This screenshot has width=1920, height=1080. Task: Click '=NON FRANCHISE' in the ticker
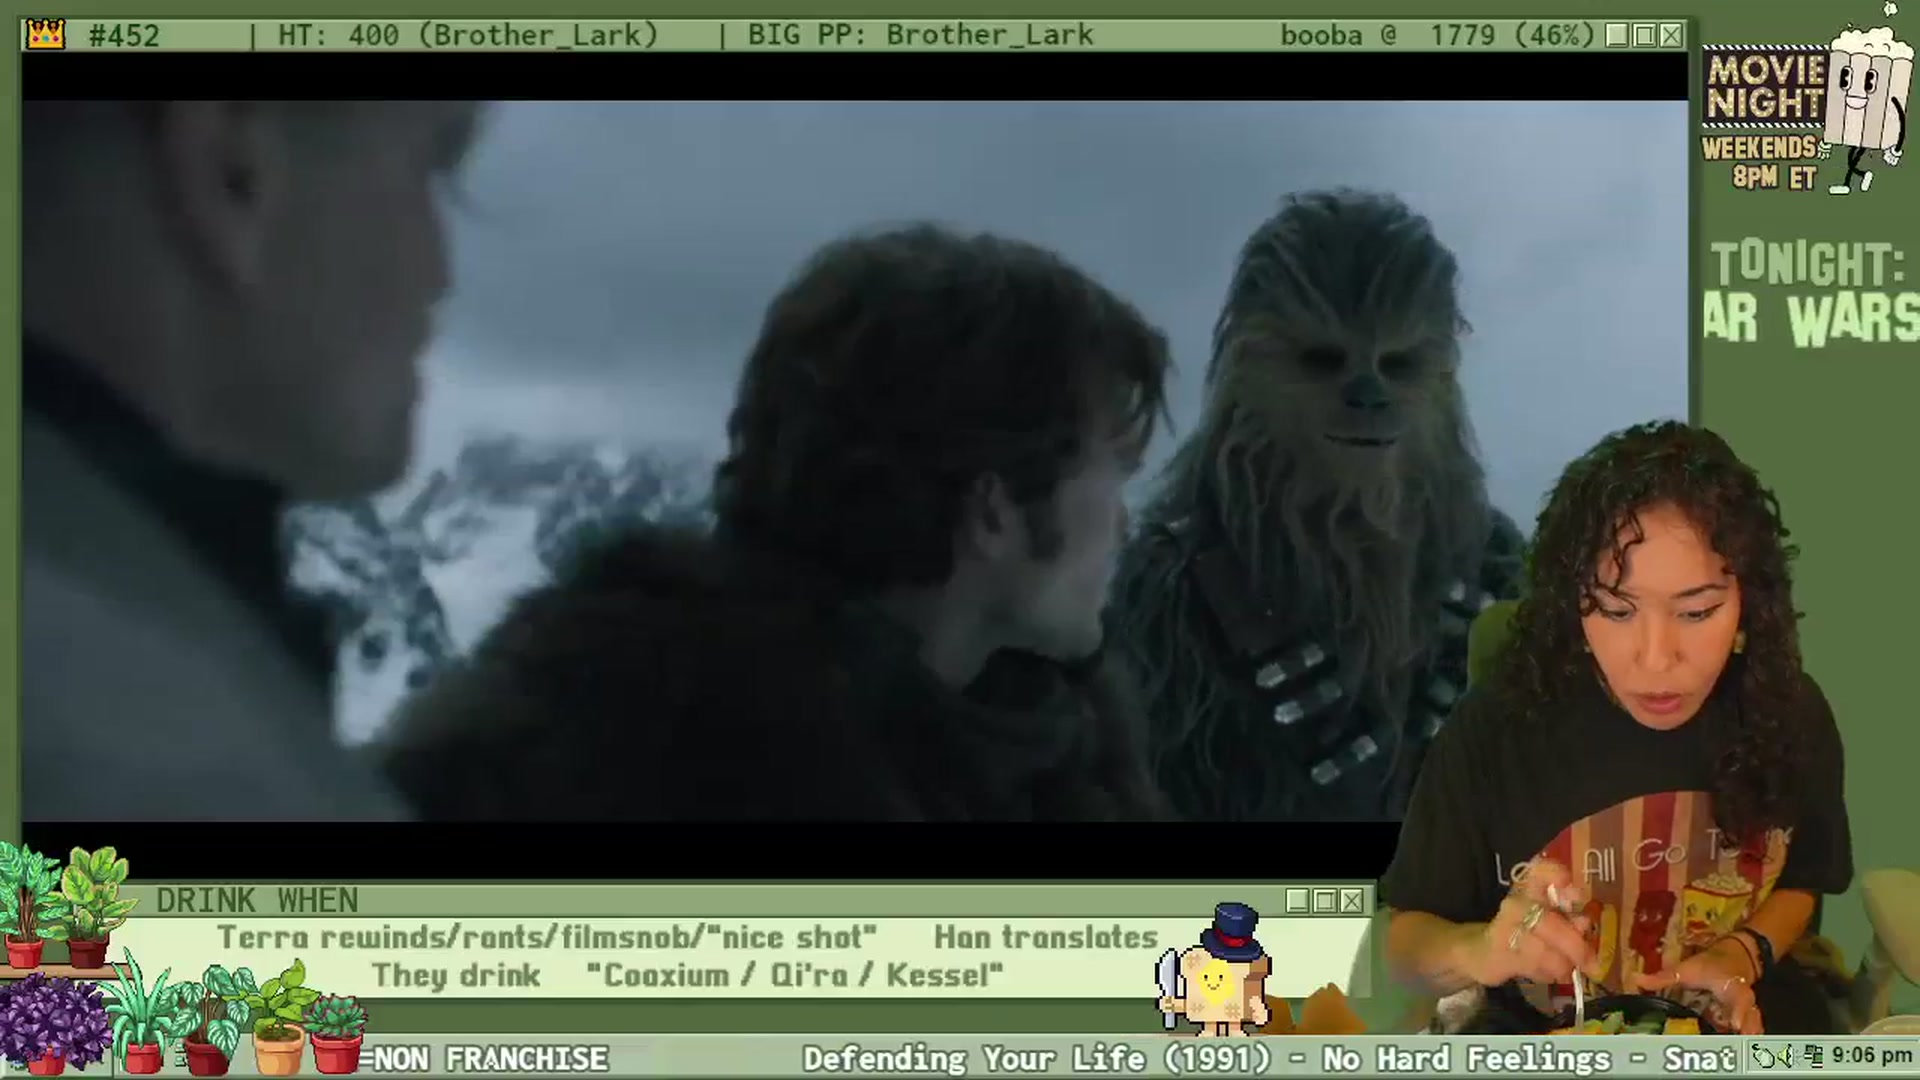tap(483, 1058)
